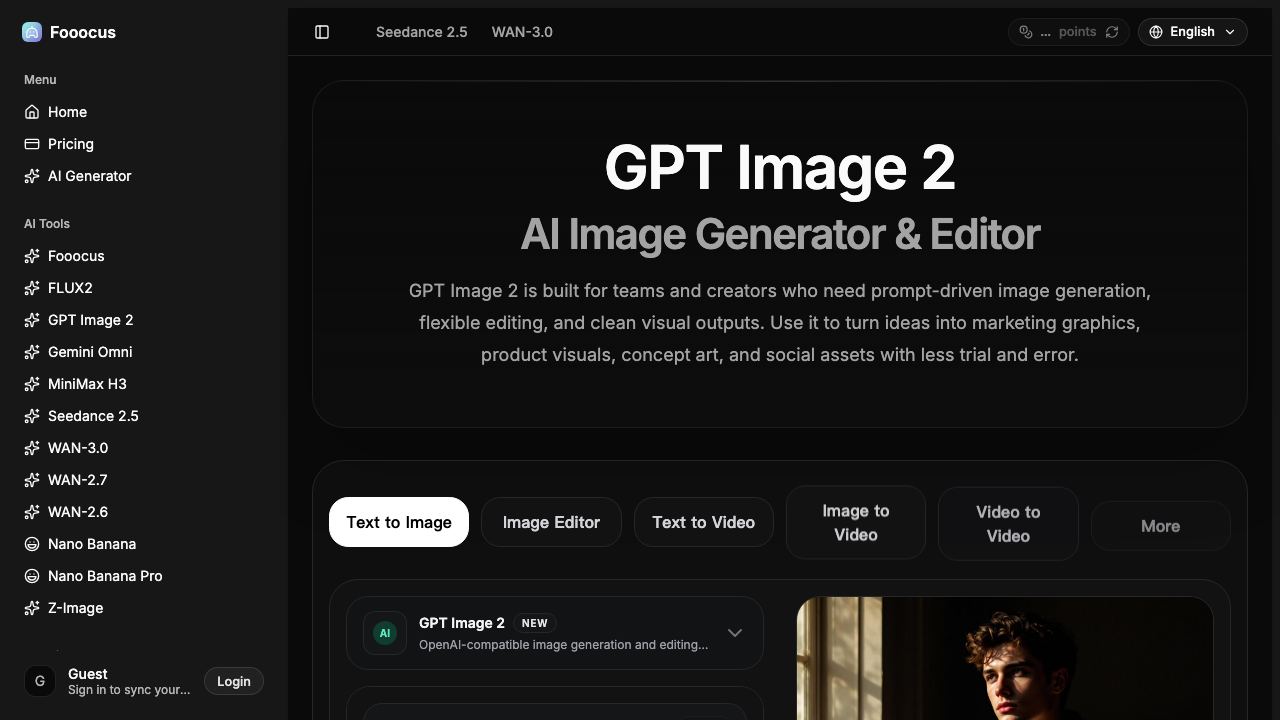Expand the GPT Image 2 model selector chevron
1280x720 pixels.
tap(735, 633)
